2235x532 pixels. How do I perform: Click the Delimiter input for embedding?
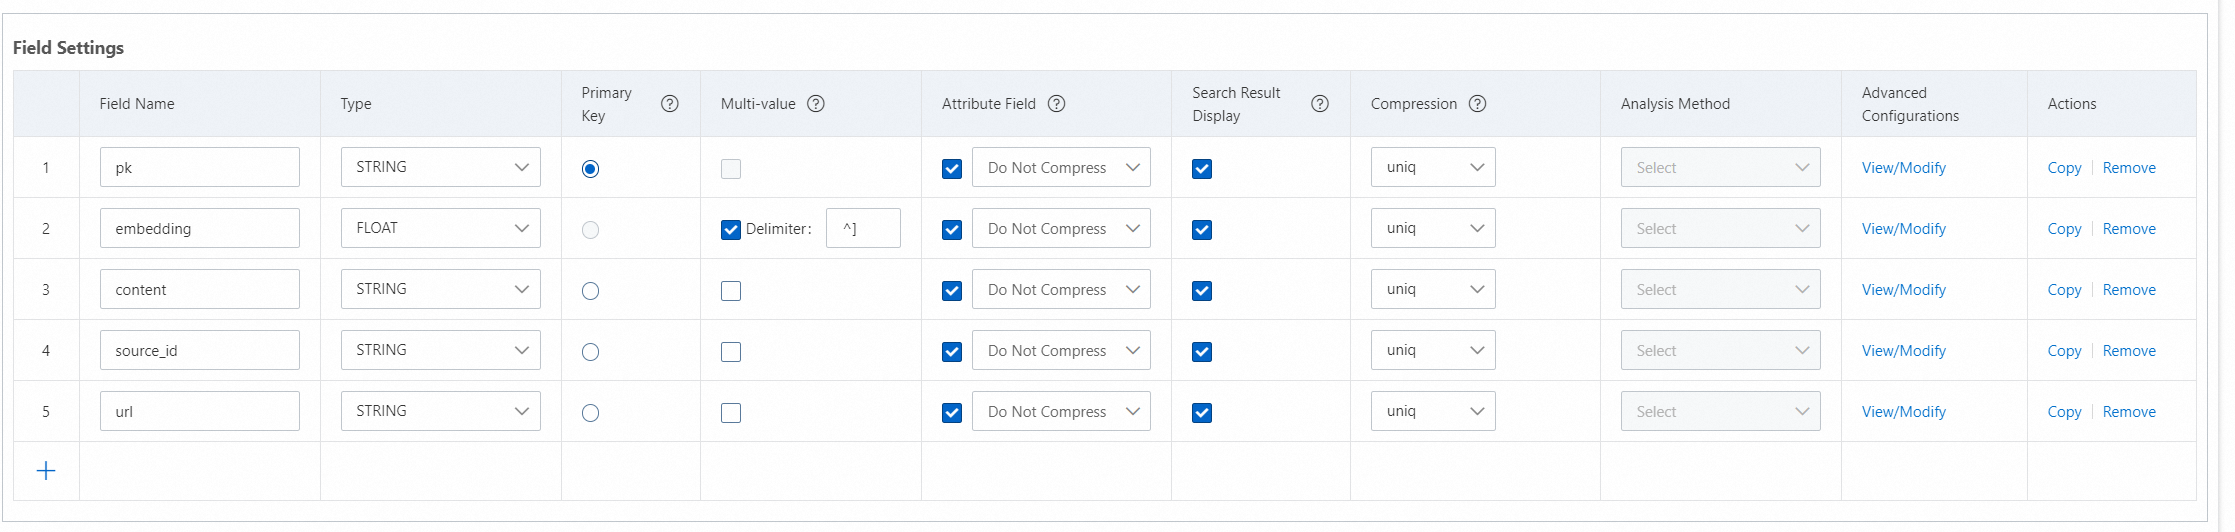863,229
